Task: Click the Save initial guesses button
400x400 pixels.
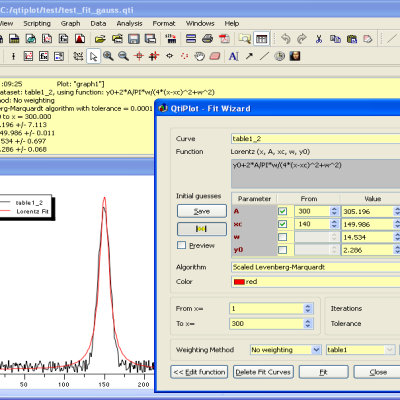Action: [x=202, y=211]
